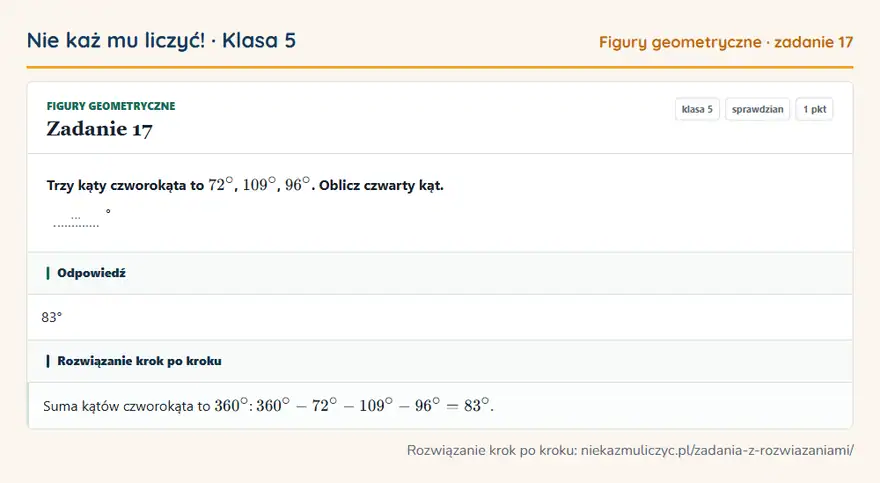Click the answer '83°'
The width and height of the screenshot is (880, 483).
[52, 318]
